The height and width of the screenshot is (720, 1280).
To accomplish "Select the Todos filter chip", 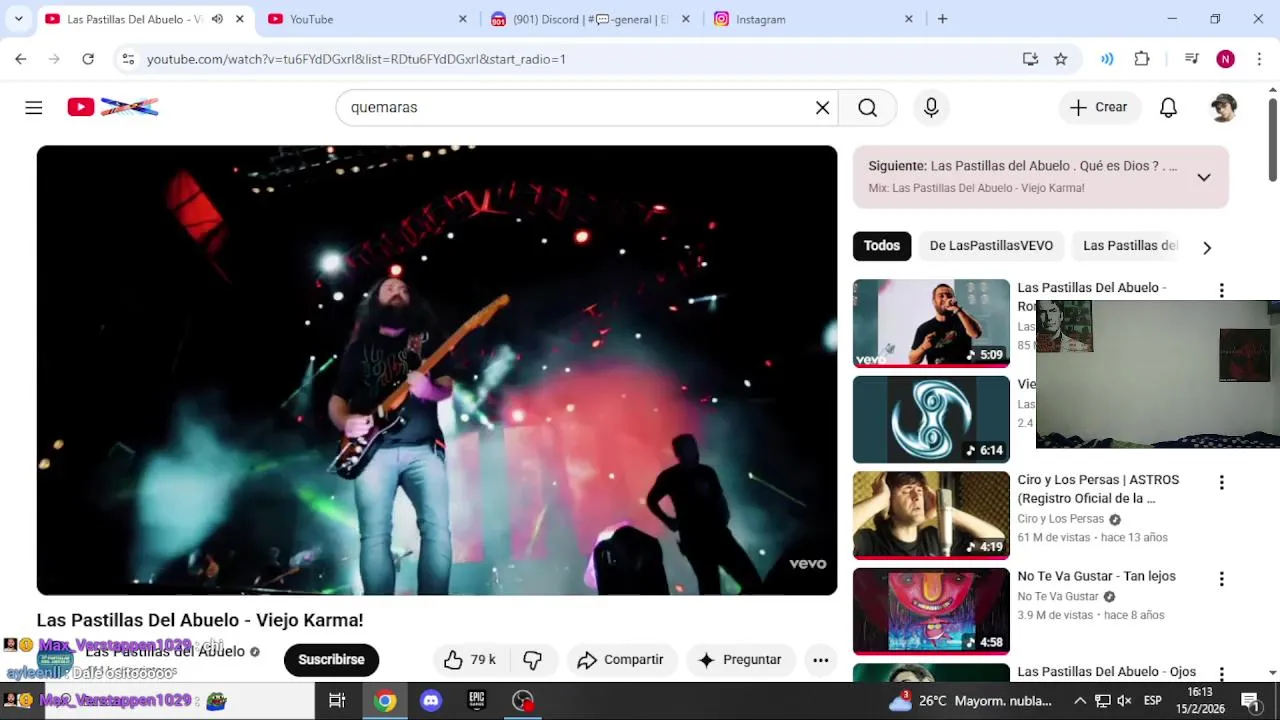I will [x=882, y=246].
